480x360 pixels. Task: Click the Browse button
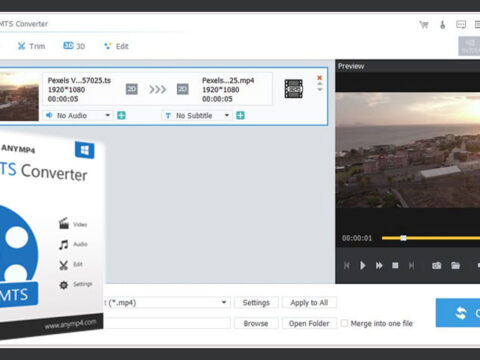pos(256,323)
